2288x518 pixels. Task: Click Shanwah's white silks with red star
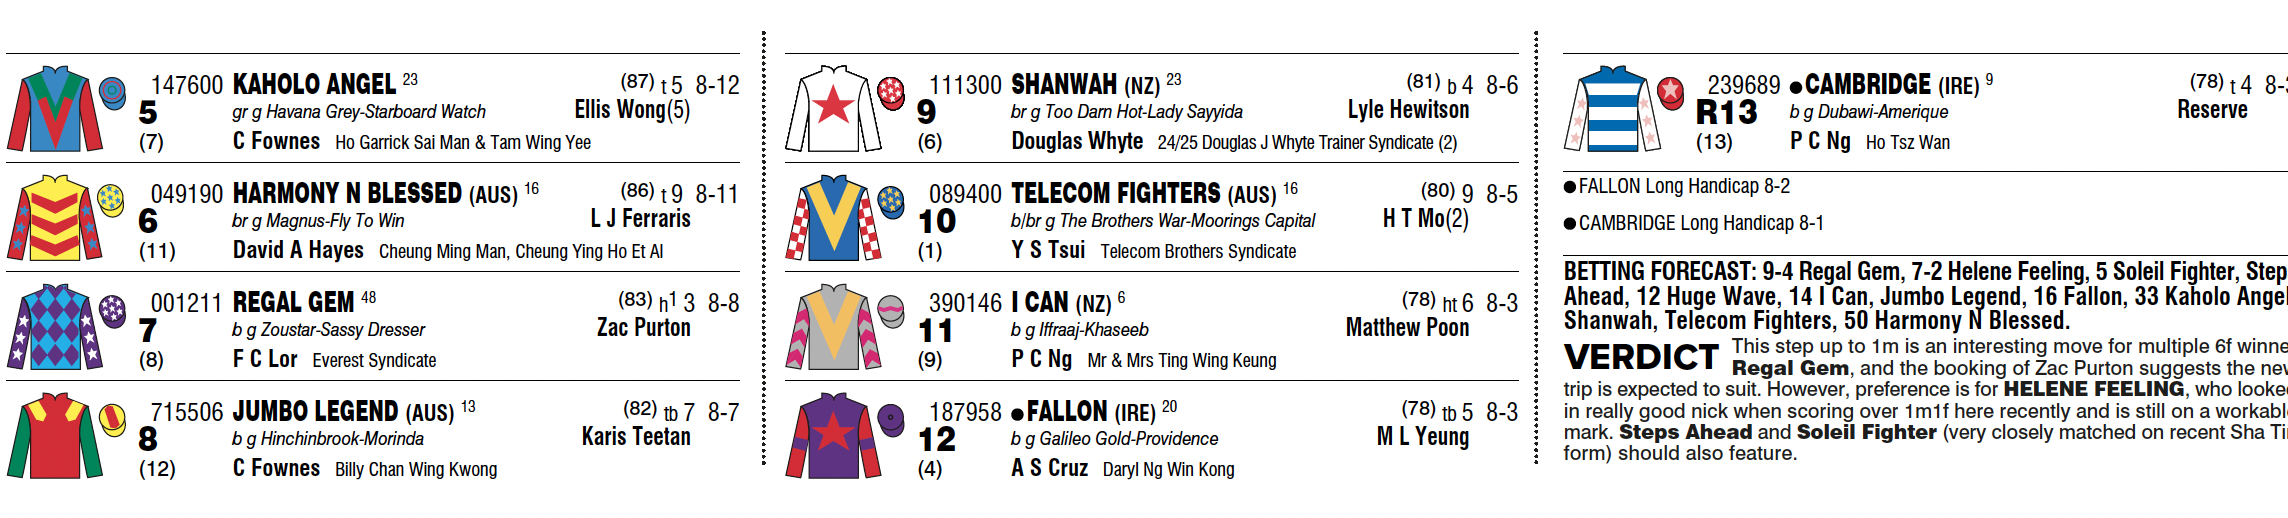click(x=833, y=109)
